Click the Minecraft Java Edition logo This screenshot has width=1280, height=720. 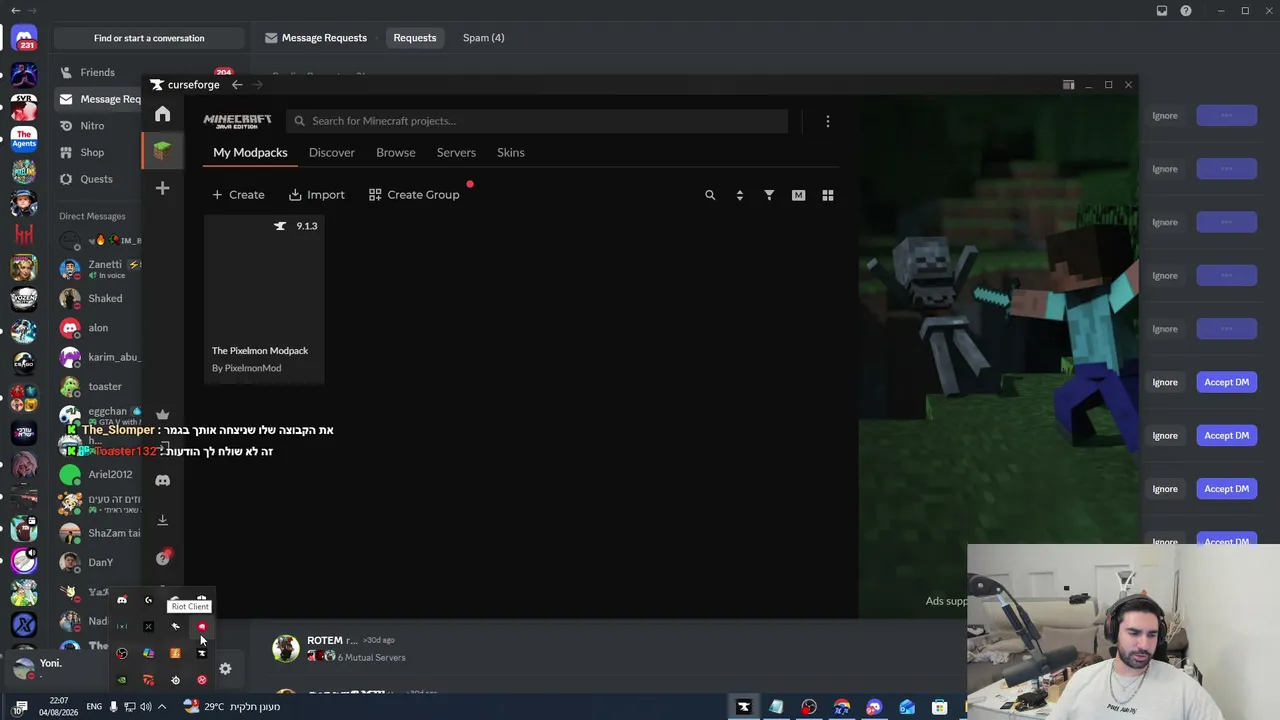(x=238, y=121)
